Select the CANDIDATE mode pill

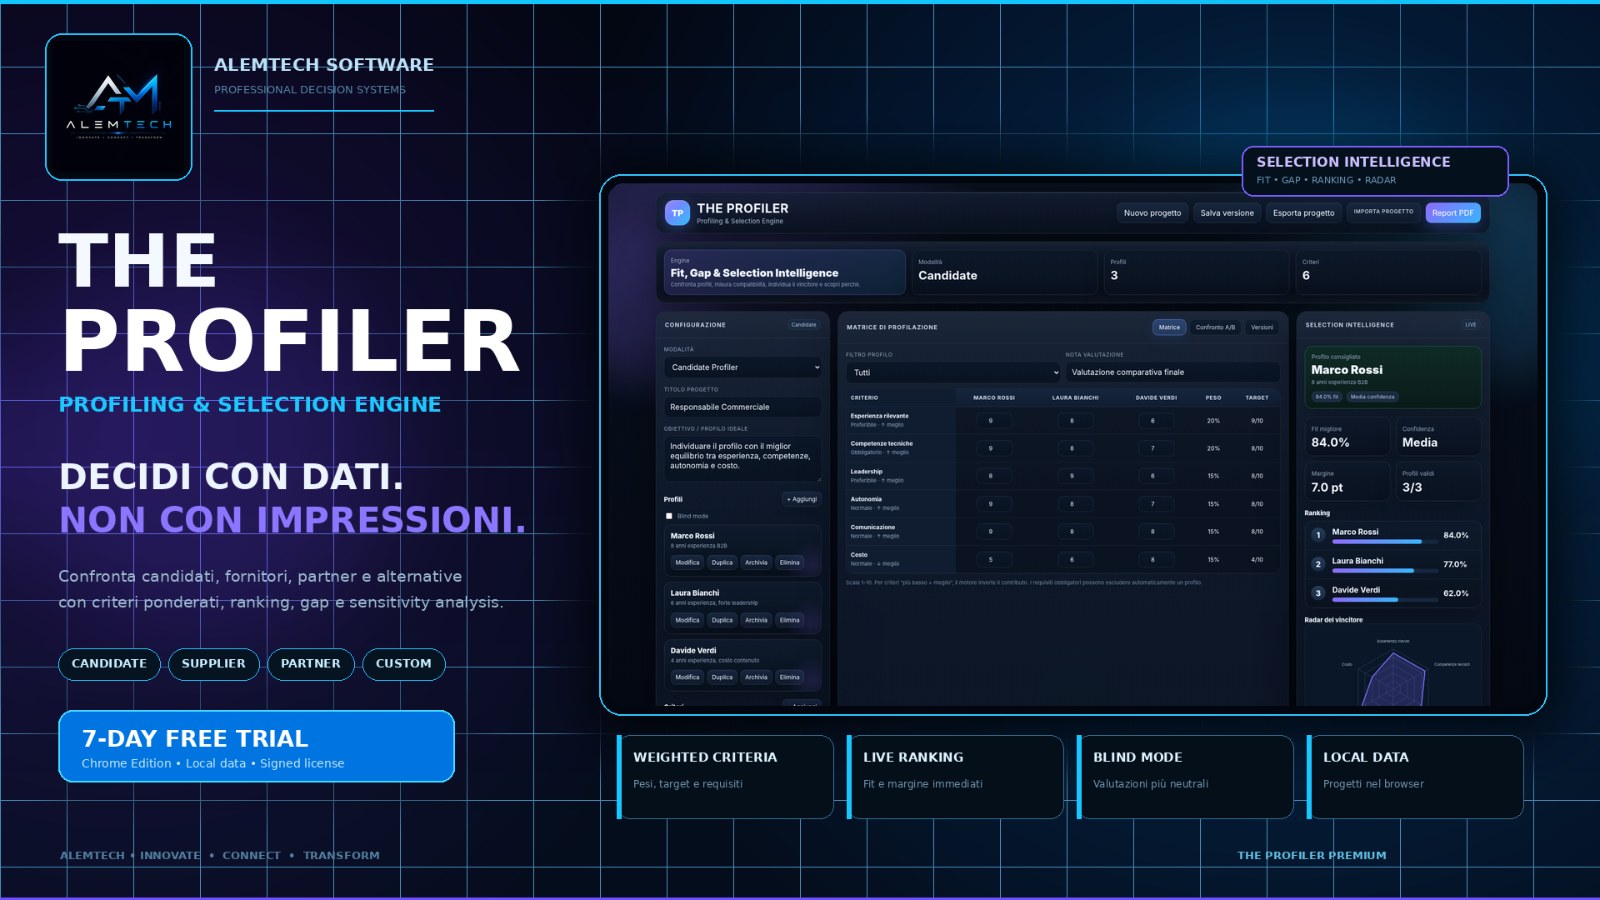[109, 664]
